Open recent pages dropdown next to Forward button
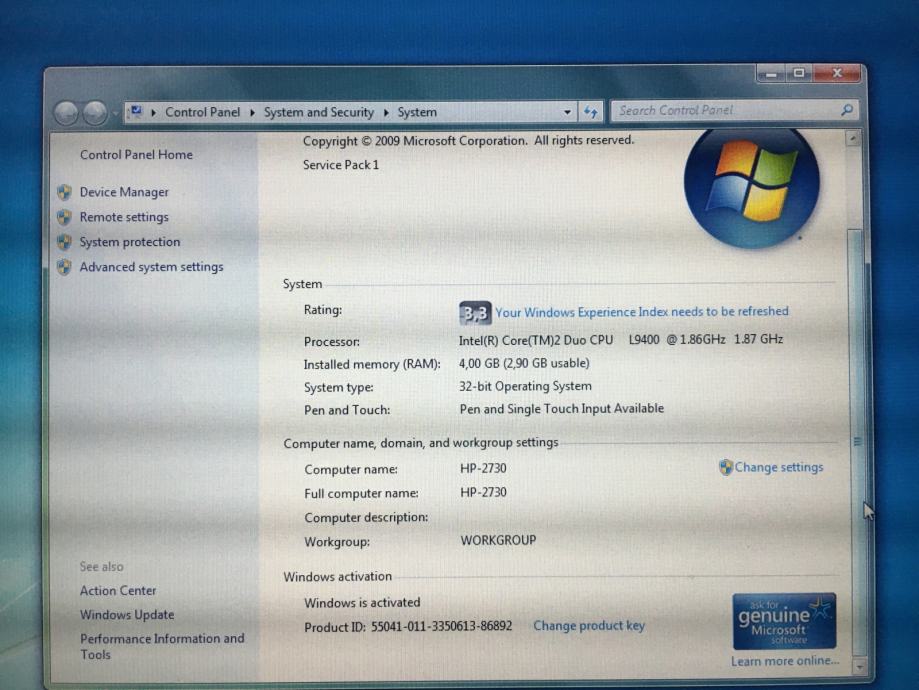The width and height of the screenshot is (919, 690). (x=115, y=113)
